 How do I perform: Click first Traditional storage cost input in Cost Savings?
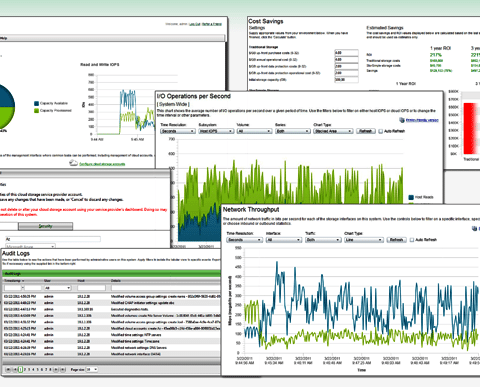click(x=346, y=53)
